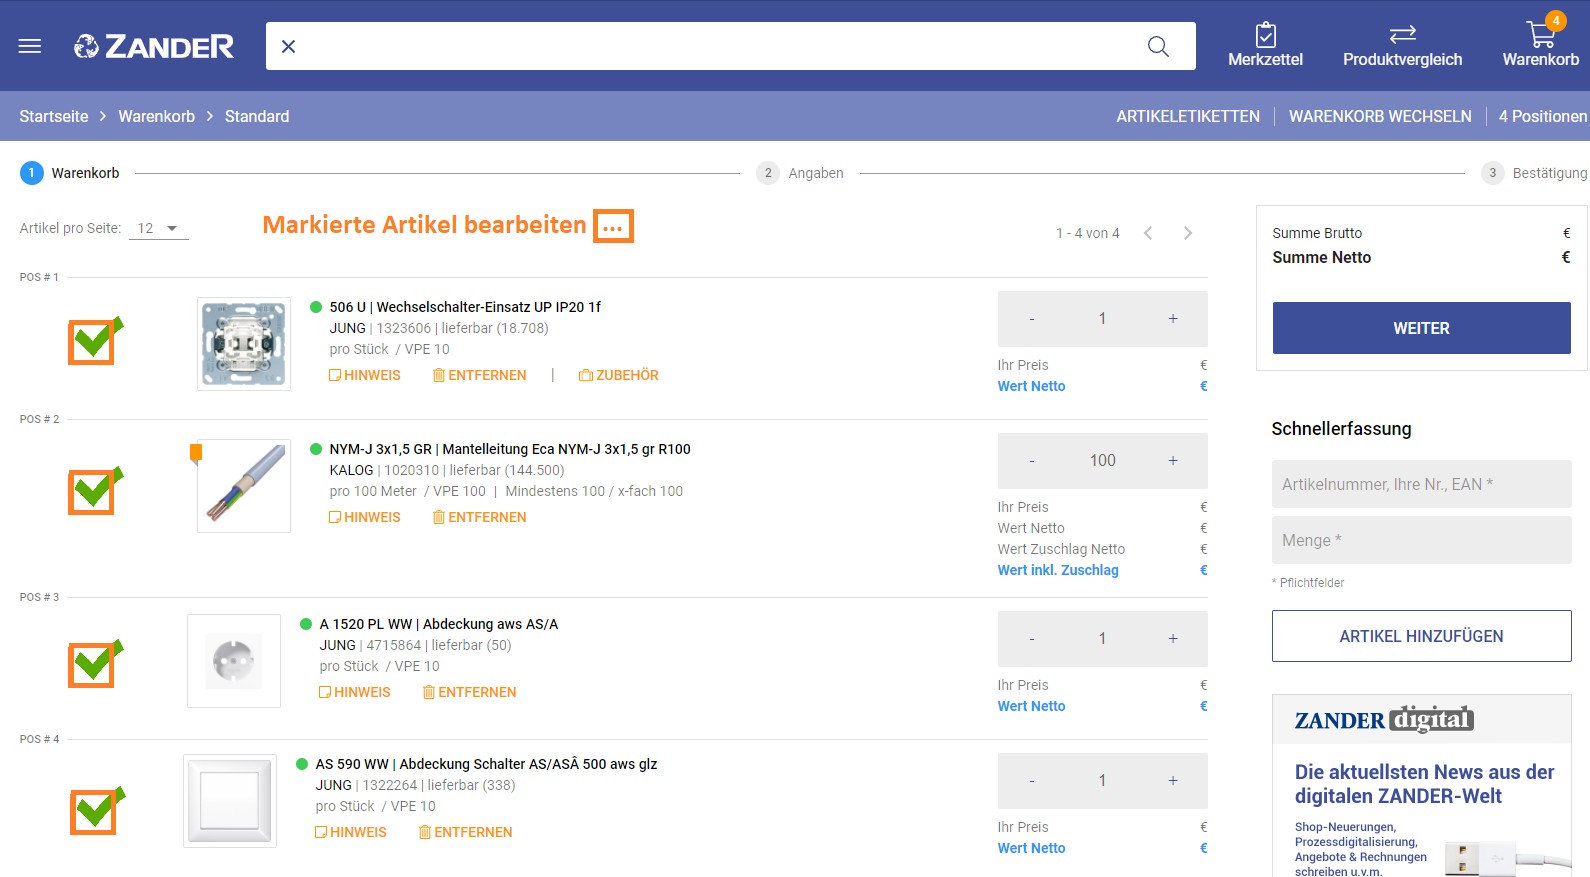The image size is (1590, 877).
Task: Open NYM-J cable product thumbnail
Action: (244, 486)
